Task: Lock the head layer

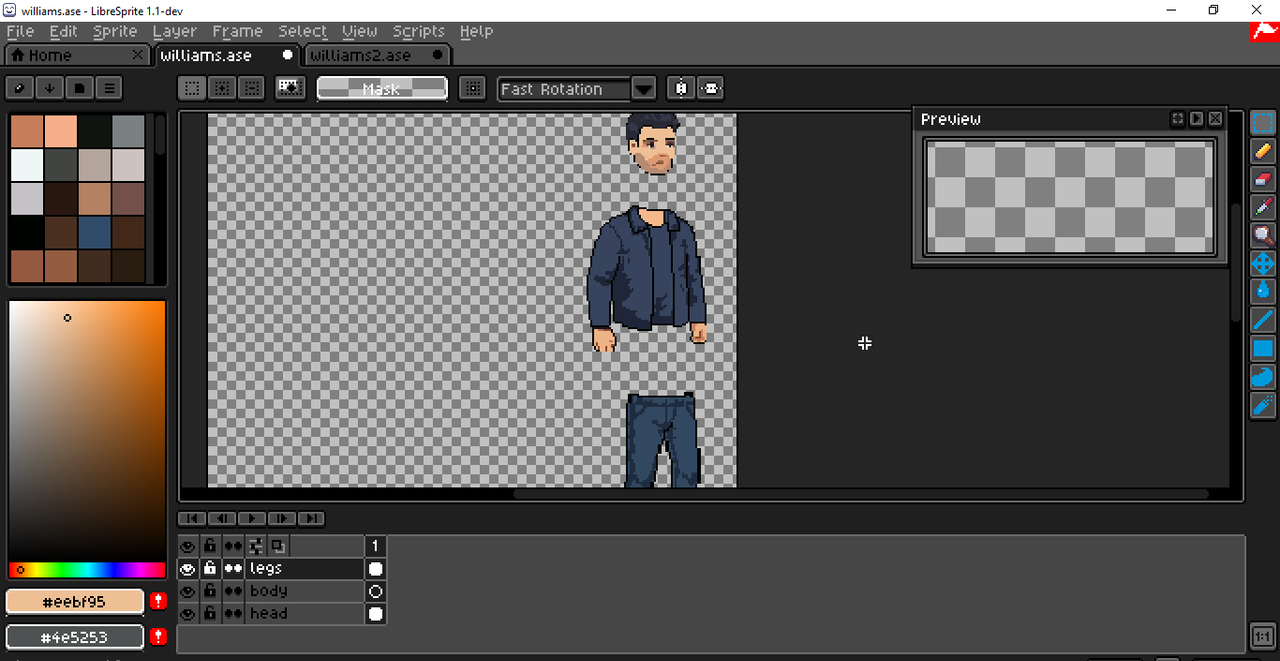Action: (x=209, y=614)
